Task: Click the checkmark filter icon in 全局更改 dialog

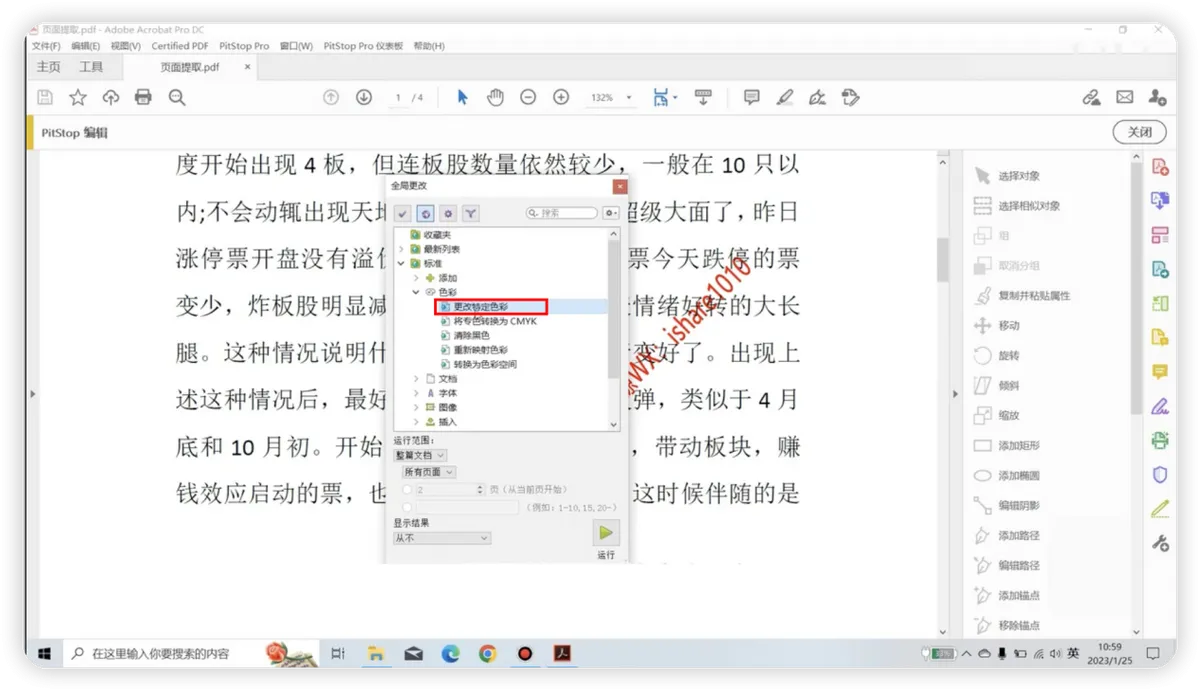Action: pos(402,213)
